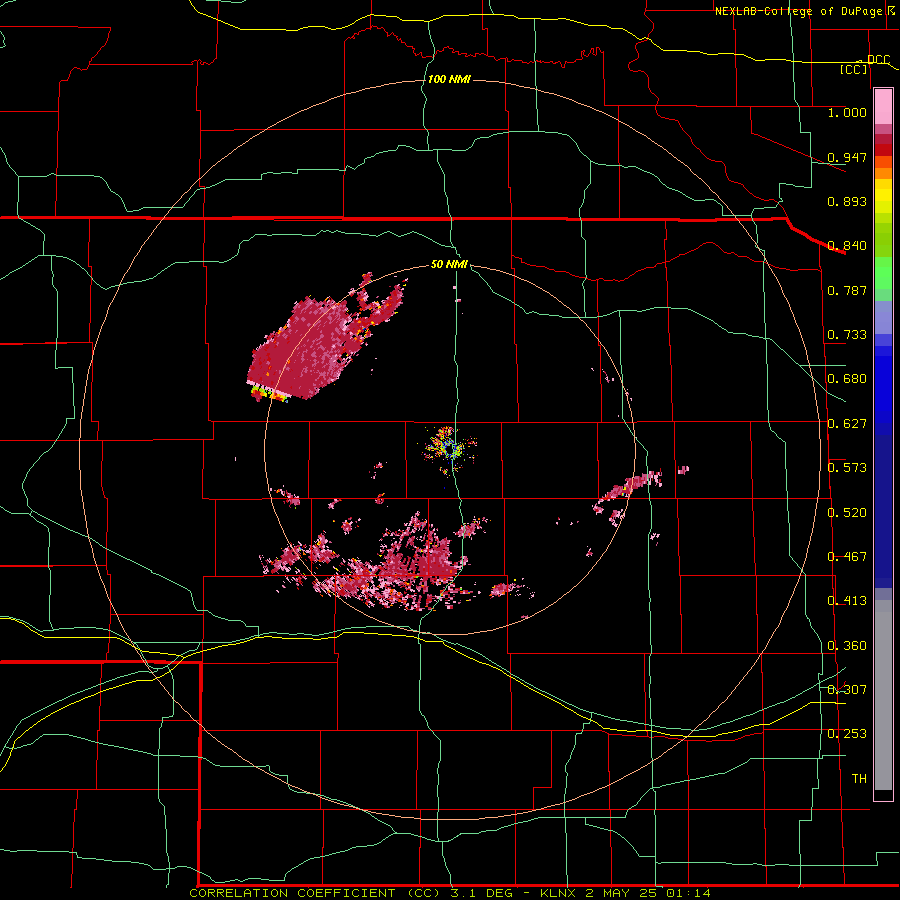The width and height of the screenshot is (900, 900).
Task: Click the multicolored clutter at radar center
Action: click(x=451, y=449)
